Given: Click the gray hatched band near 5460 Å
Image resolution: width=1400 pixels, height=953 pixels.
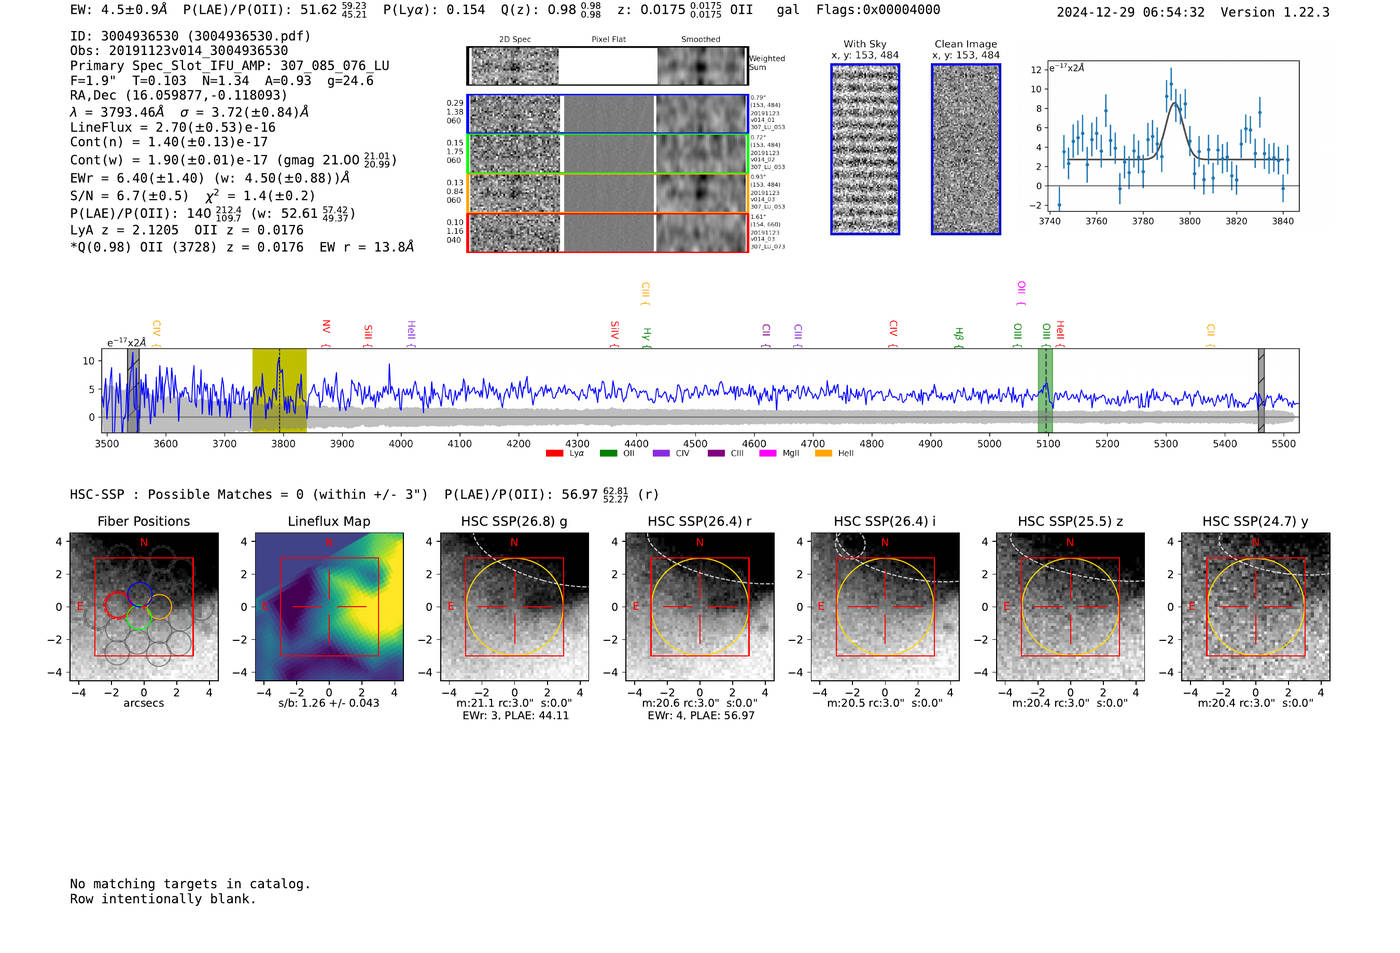Looking at the screenshot, I should coord(1261,390).
